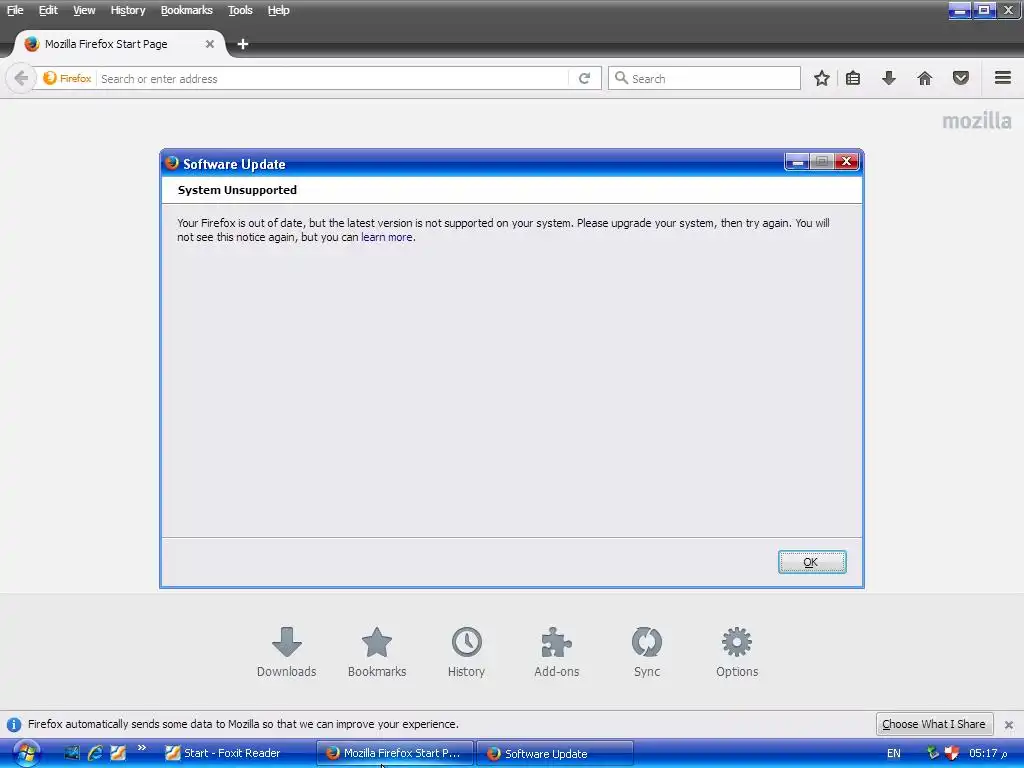Viewport: 1024px width, 768px height.
Task: Focus the Search or enter address field
Action: (x=333, y=78)
